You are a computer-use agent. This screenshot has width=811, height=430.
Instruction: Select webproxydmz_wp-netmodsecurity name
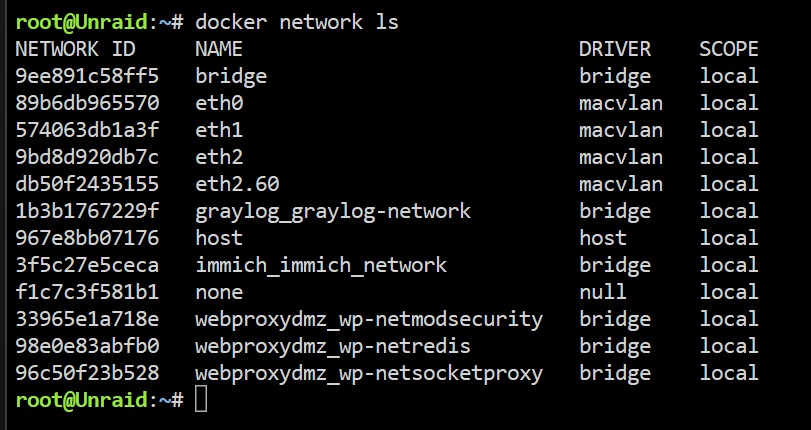369,319
